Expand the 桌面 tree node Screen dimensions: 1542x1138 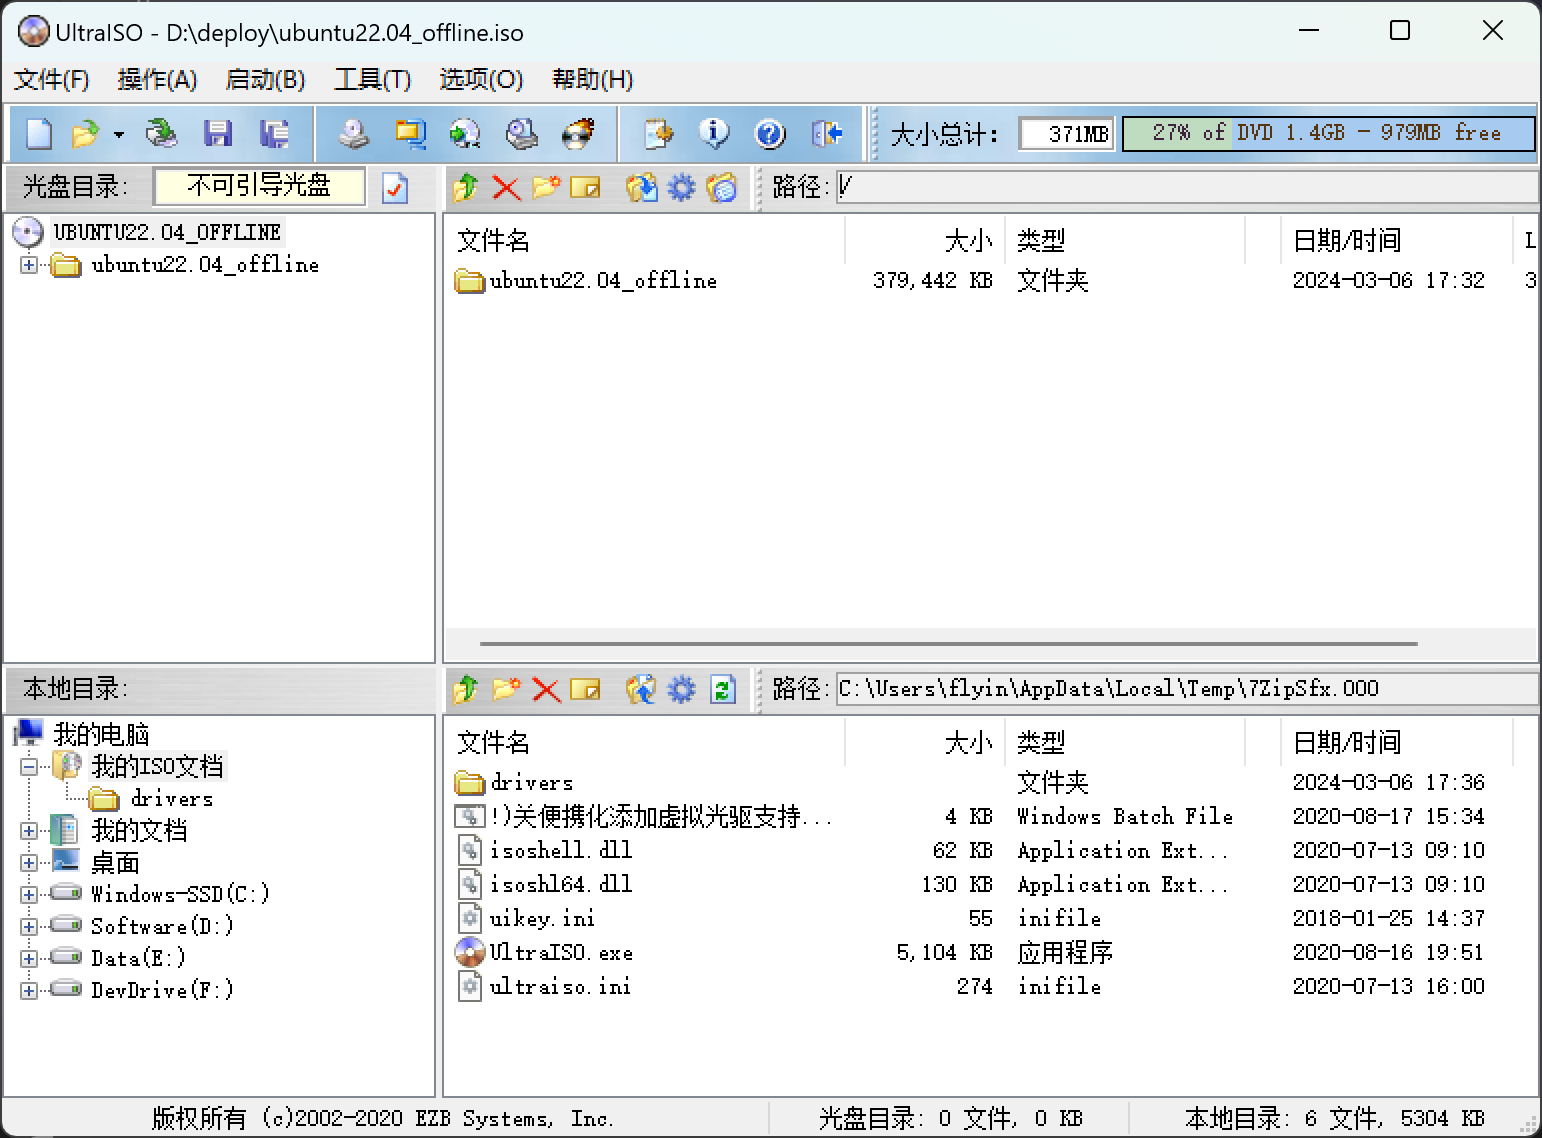coord(29,863)
